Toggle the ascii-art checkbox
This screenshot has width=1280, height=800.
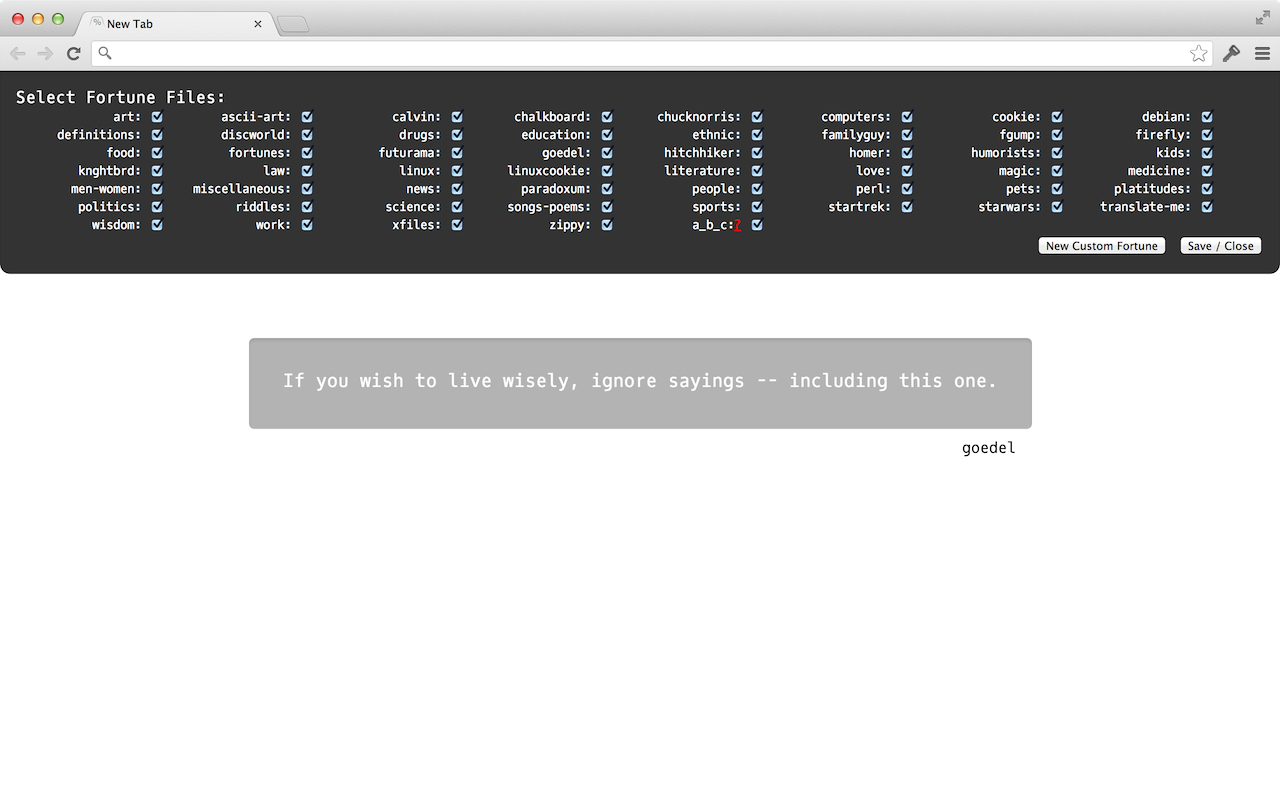(x=307, y=117)
